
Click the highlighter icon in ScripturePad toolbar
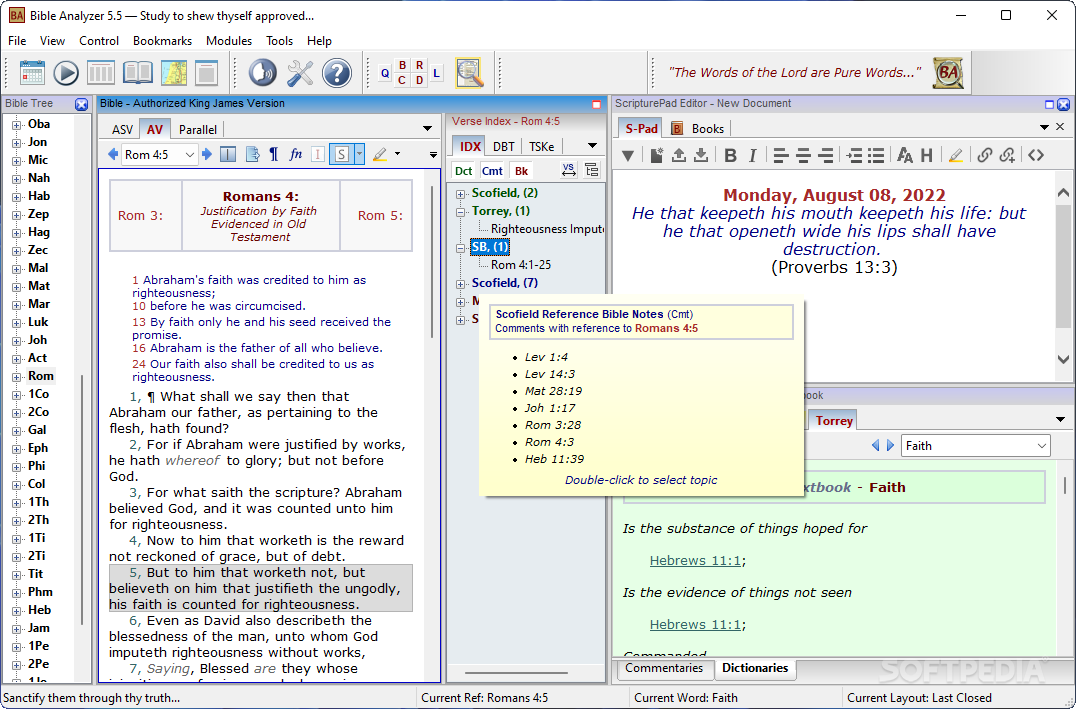pos(956,156)
